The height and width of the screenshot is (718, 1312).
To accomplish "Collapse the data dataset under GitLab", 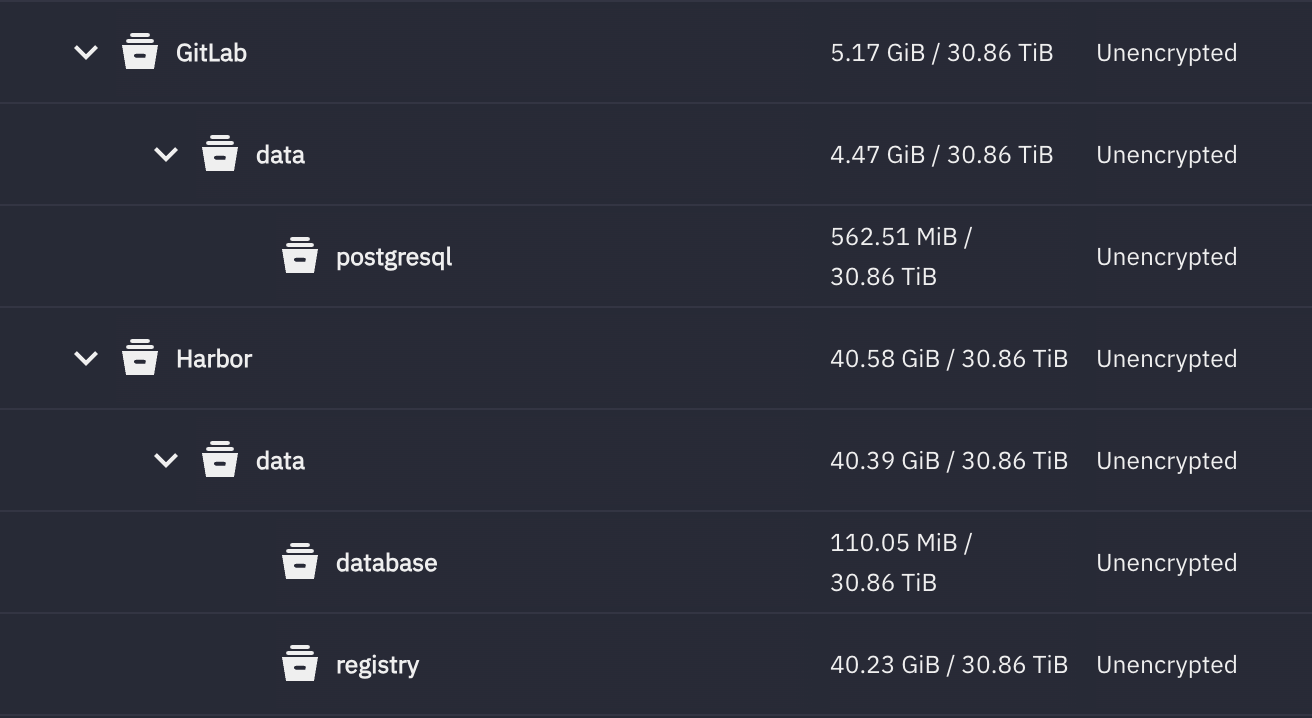I will 166,154.
